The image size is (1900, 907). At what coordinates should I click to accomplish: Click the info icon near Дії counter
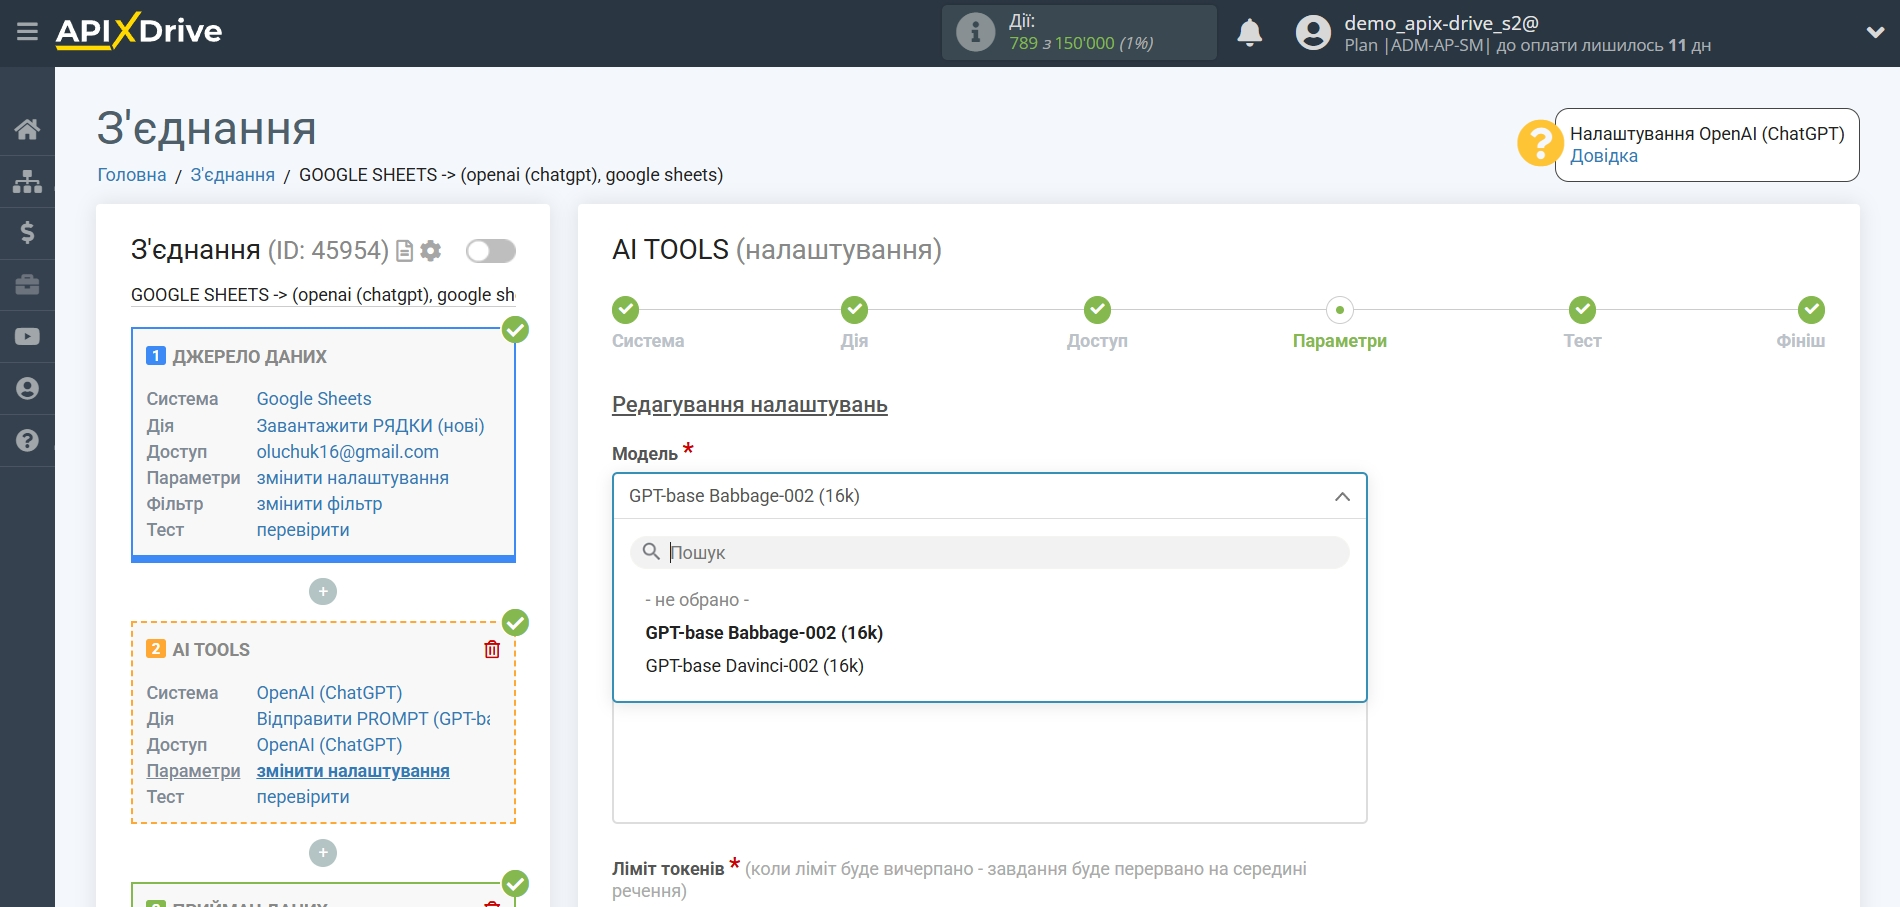tap(975, 32)
